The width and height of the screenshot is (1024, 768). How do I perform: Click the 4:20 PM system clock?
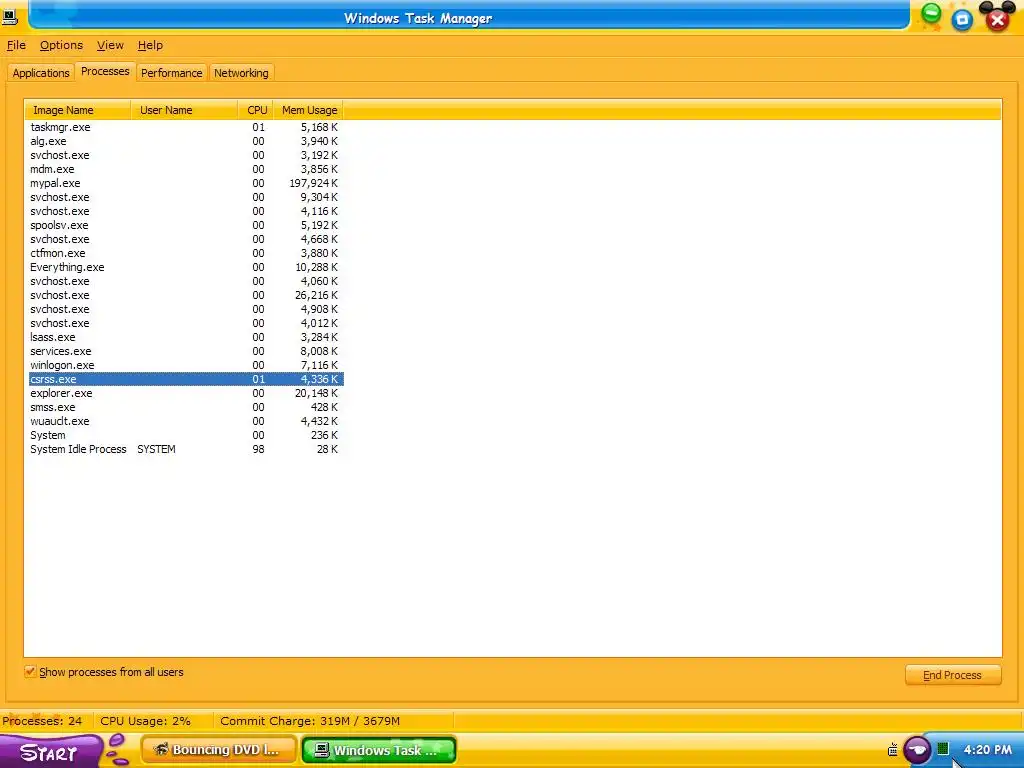click(987, 750)
